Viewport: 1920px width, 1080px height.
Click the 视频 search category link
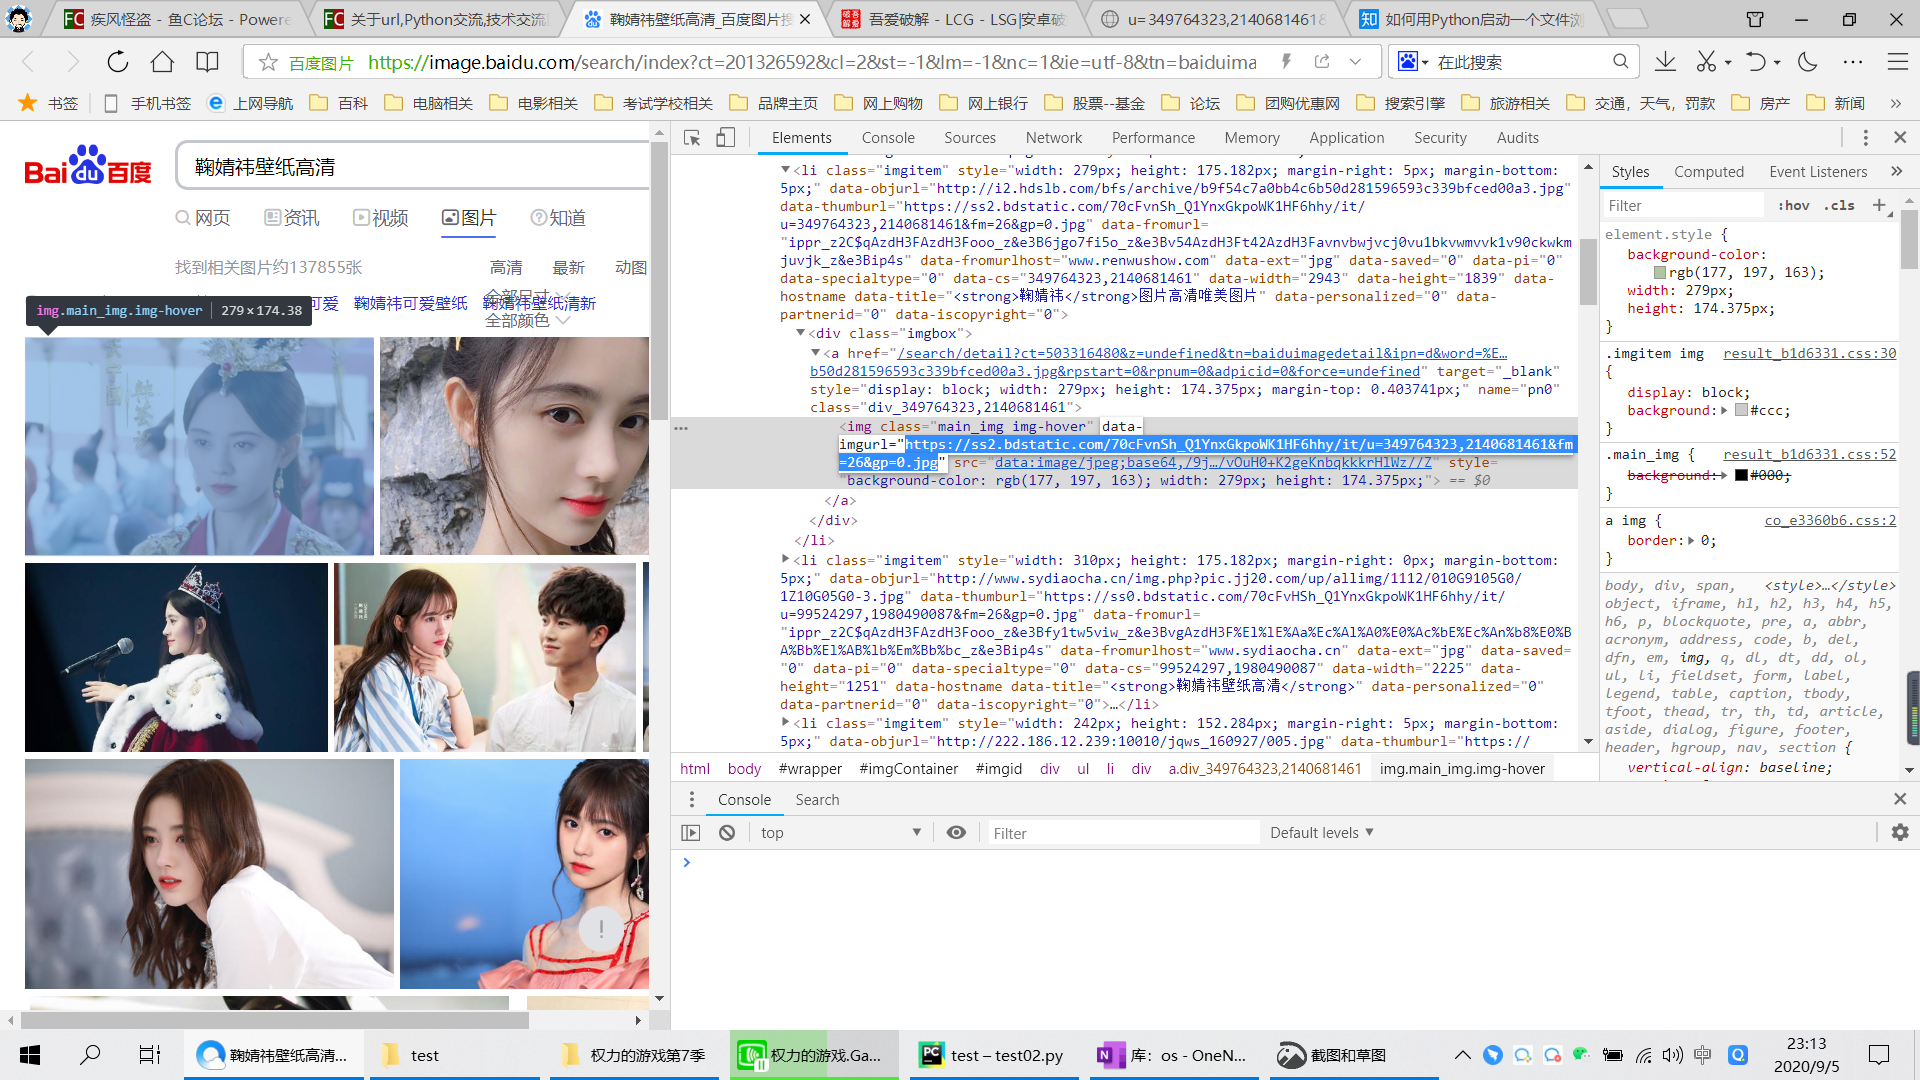coord(380,218)
